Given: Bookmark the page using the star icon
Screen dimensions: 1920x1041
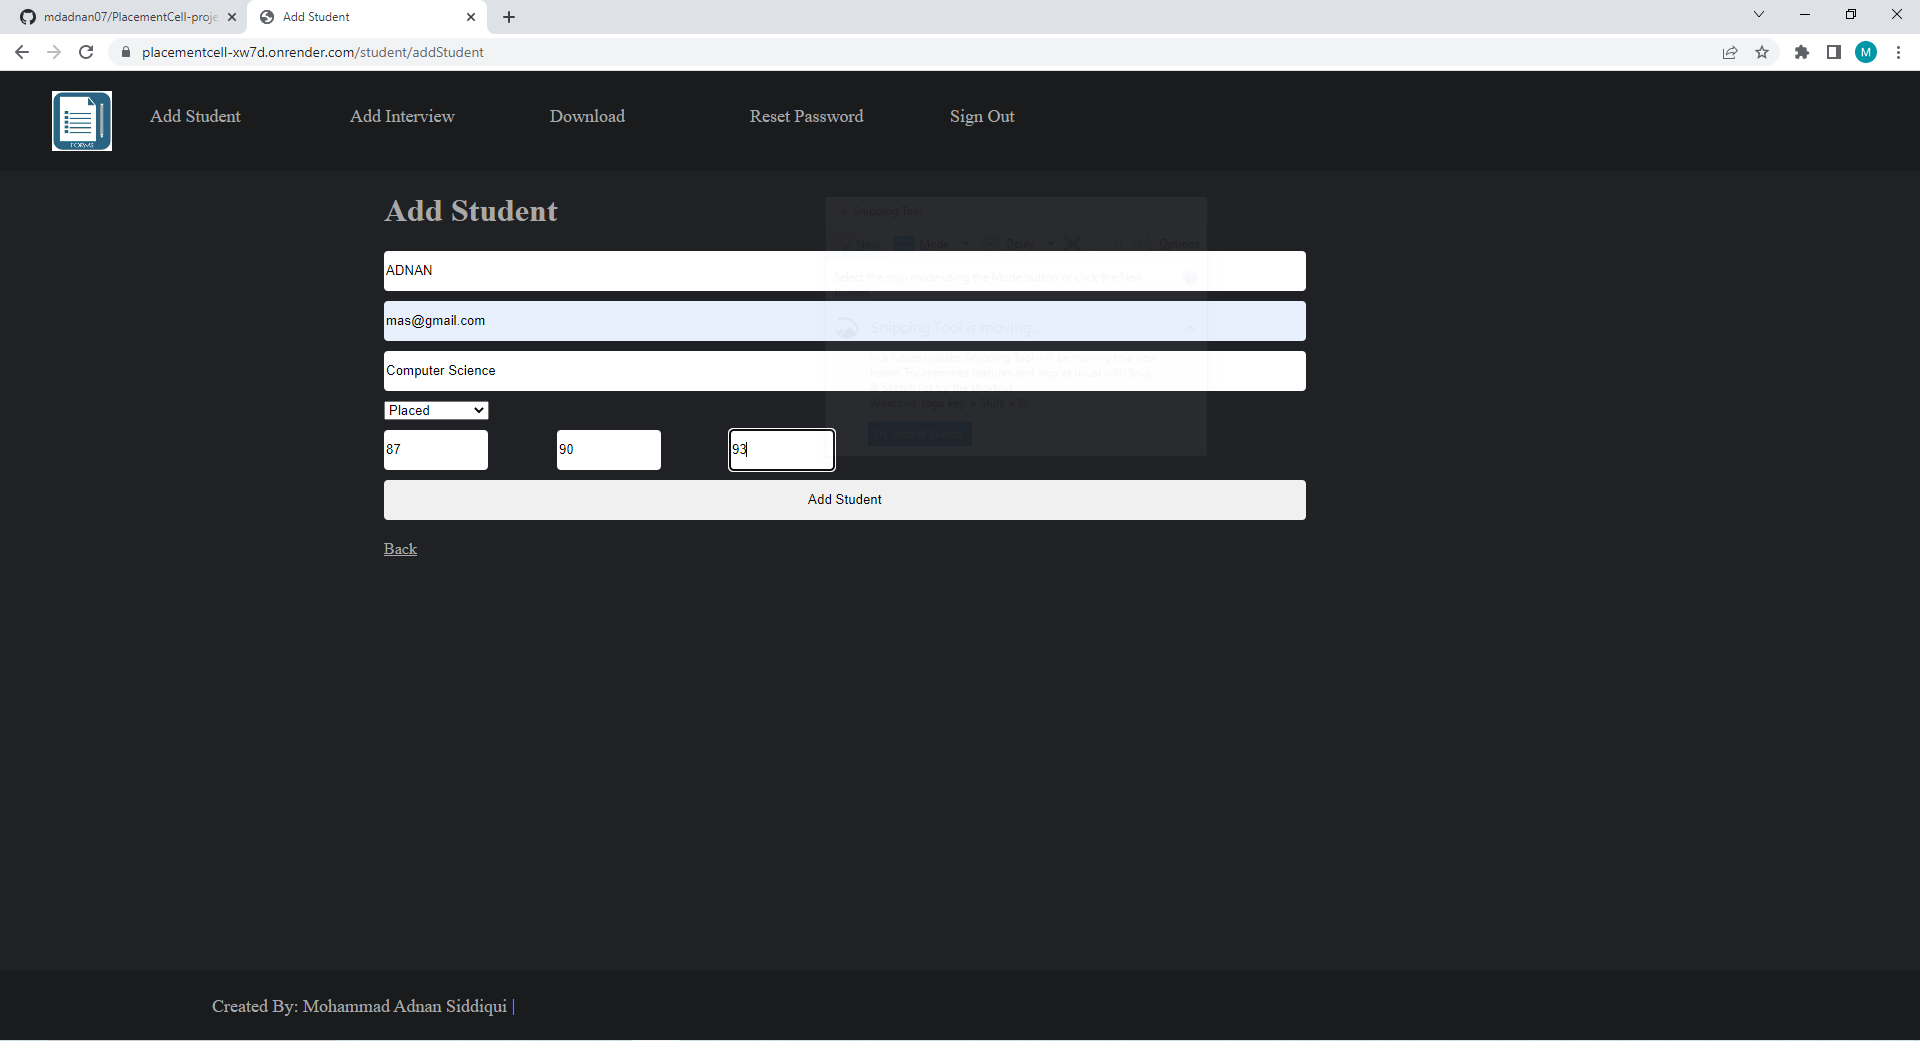Looking at the screenshot, I should [x=1763, y=52].
